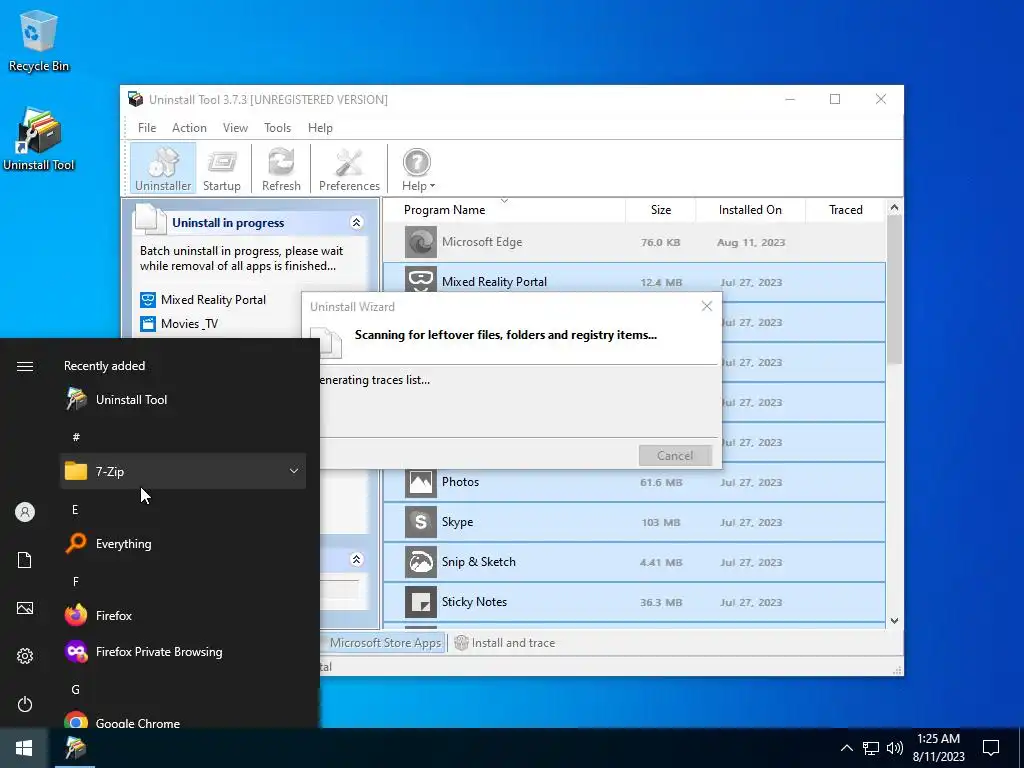Screen dimensions: 1024x768
Task: Expand the 7-Zip folder in Start menu
Action: (183, 471)
